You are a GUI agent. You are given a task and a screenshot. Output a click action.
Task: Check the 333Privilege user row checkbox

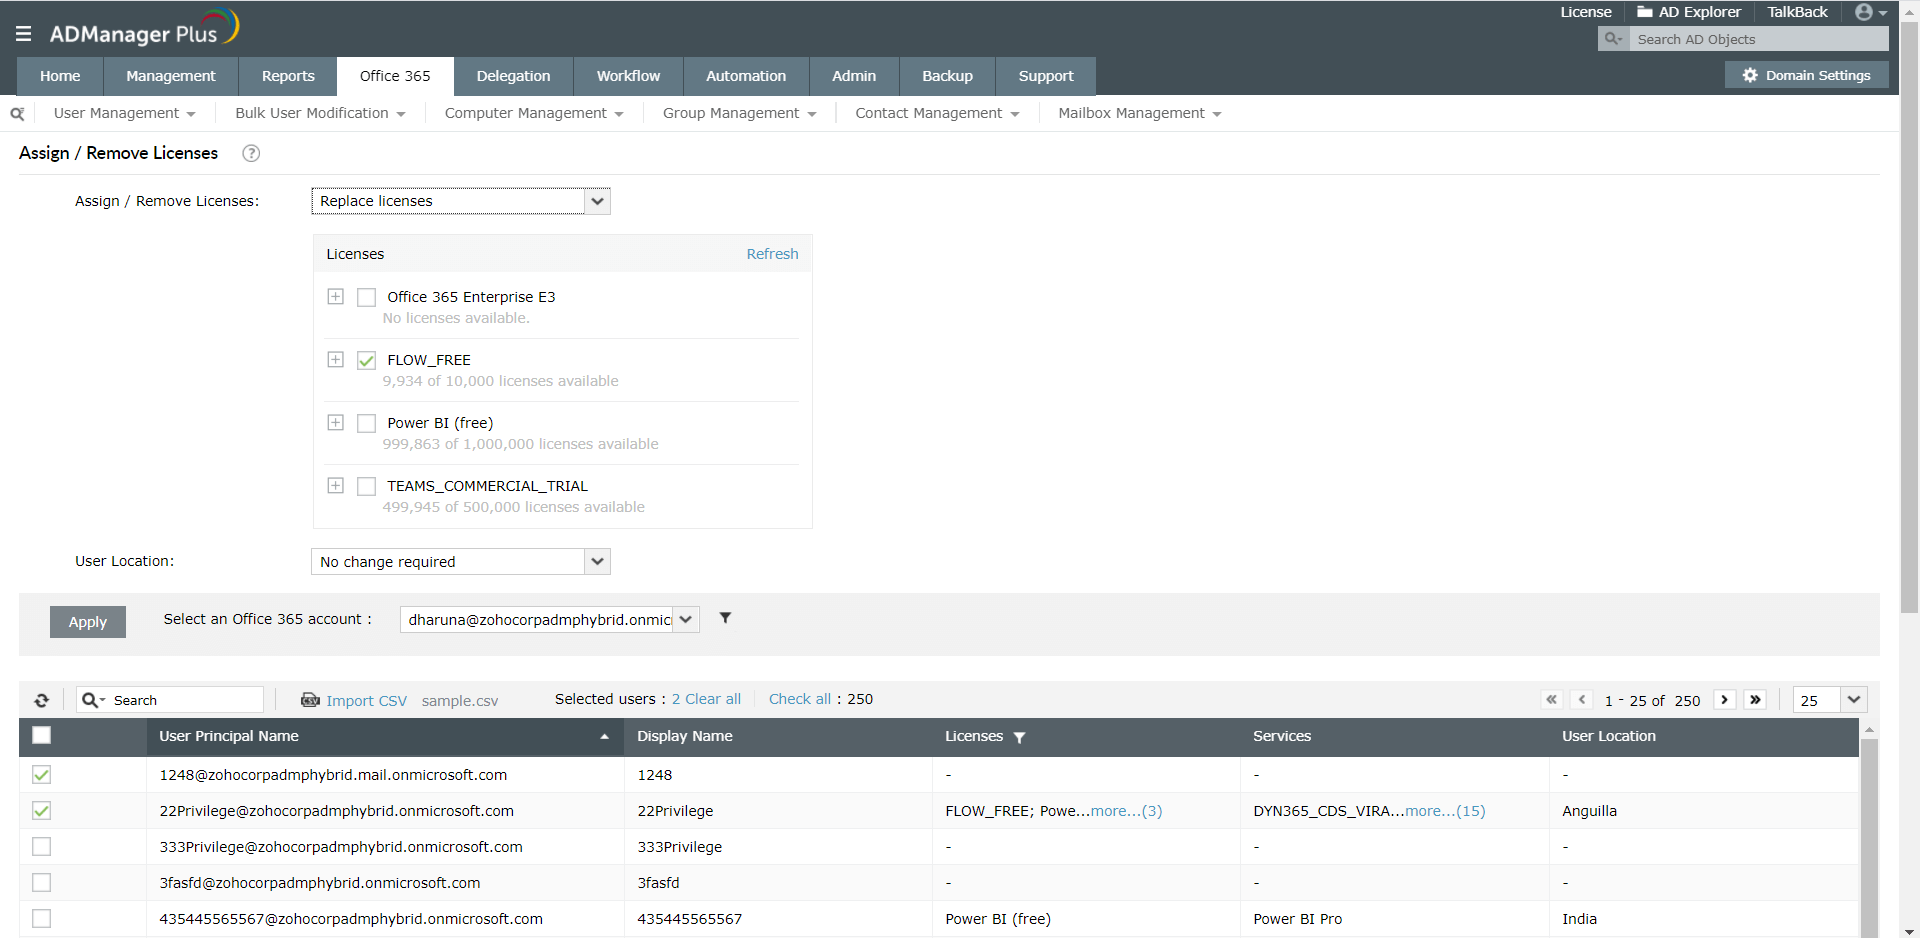(41, 847)
